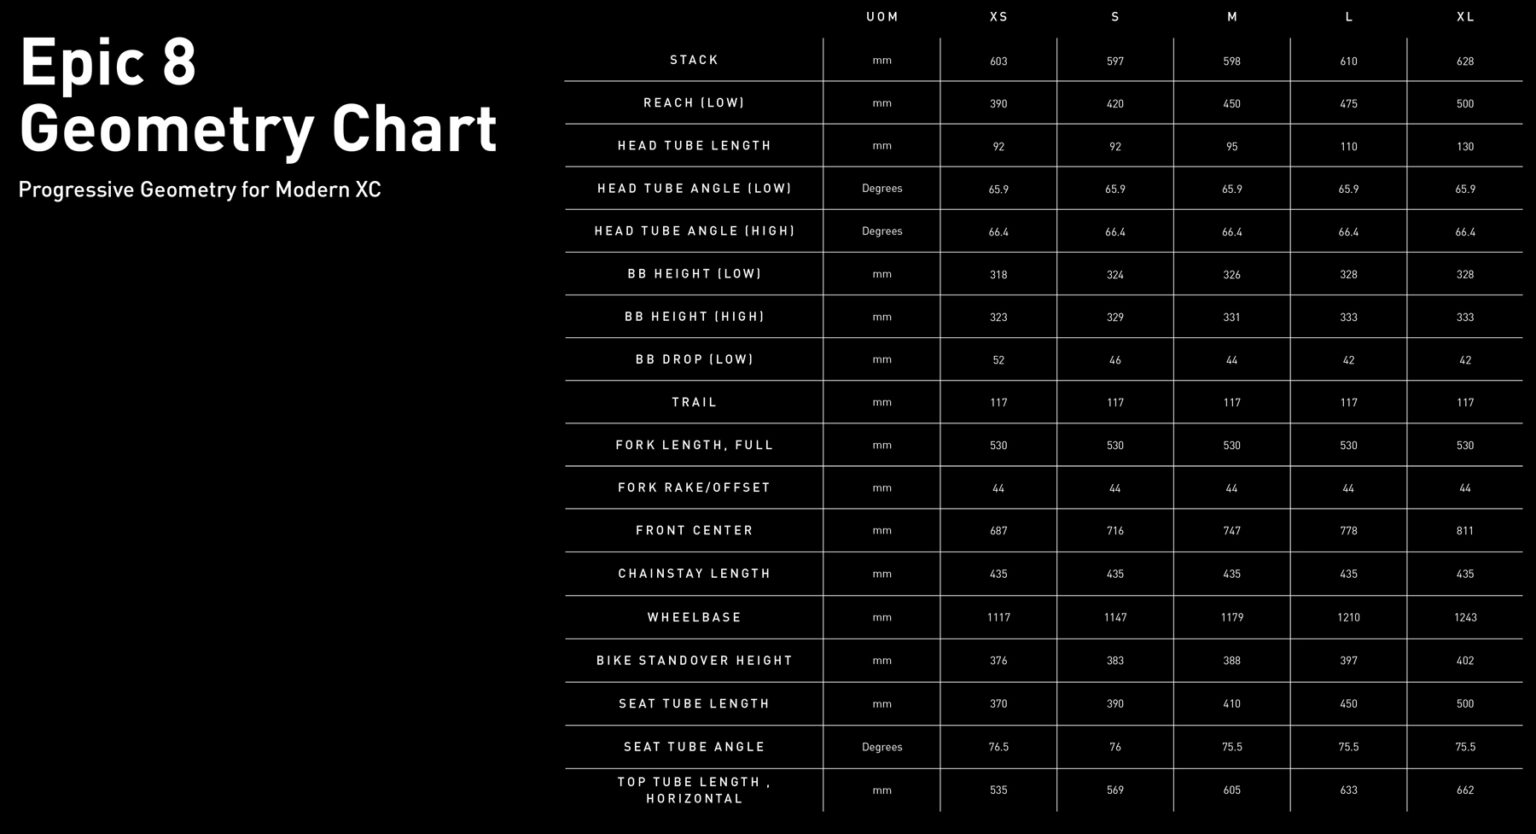Select the XS size column header
The height and width of the screenshot is (834, 1536).
998,17
